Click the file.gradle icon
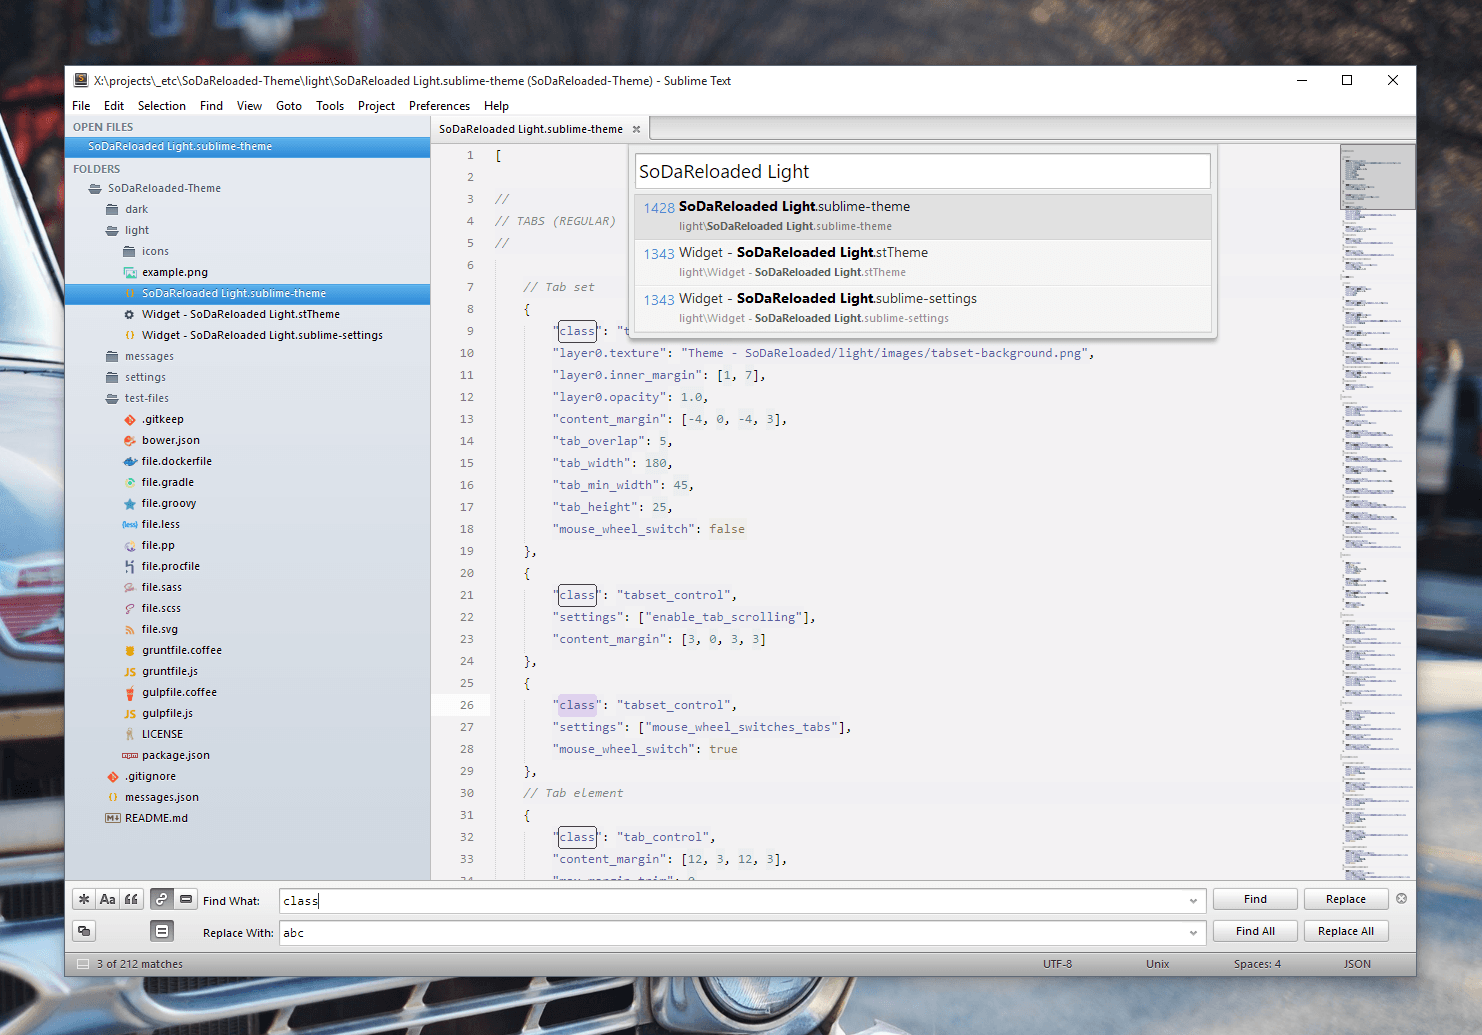Viewport: 1482px width, 1035px height. [129, 482]
